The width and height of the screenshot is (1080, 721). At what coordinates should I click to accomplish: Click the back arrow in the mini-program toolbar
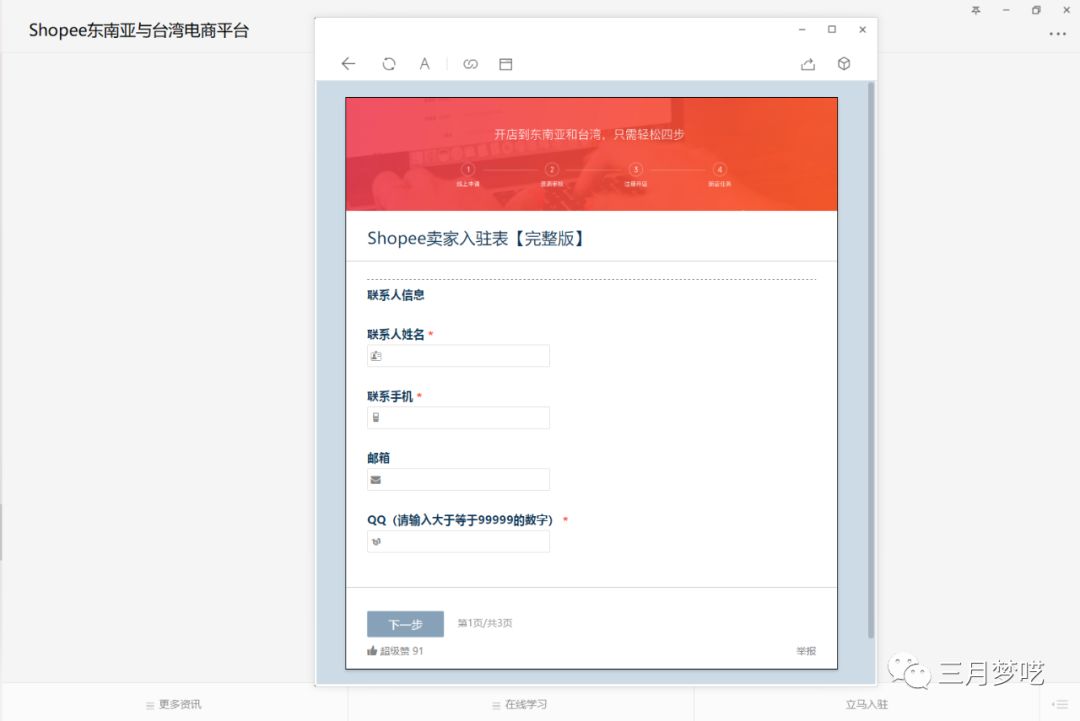pyautogui.click(x=347, y=63)
